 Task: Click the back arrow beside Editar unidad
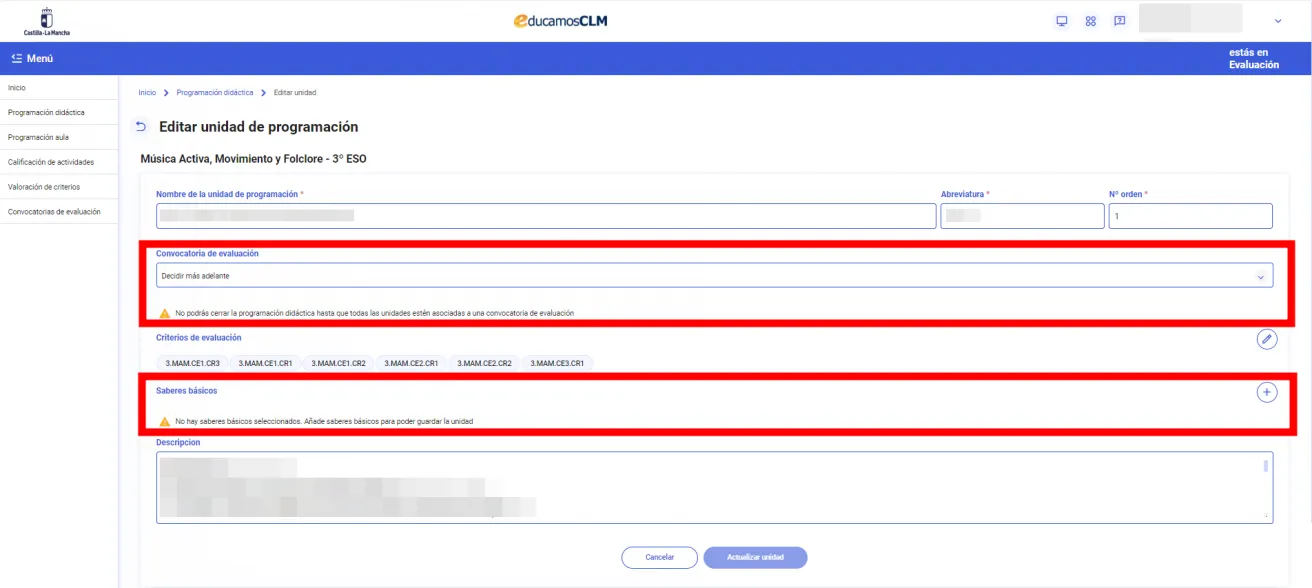(x=140, y=127)
